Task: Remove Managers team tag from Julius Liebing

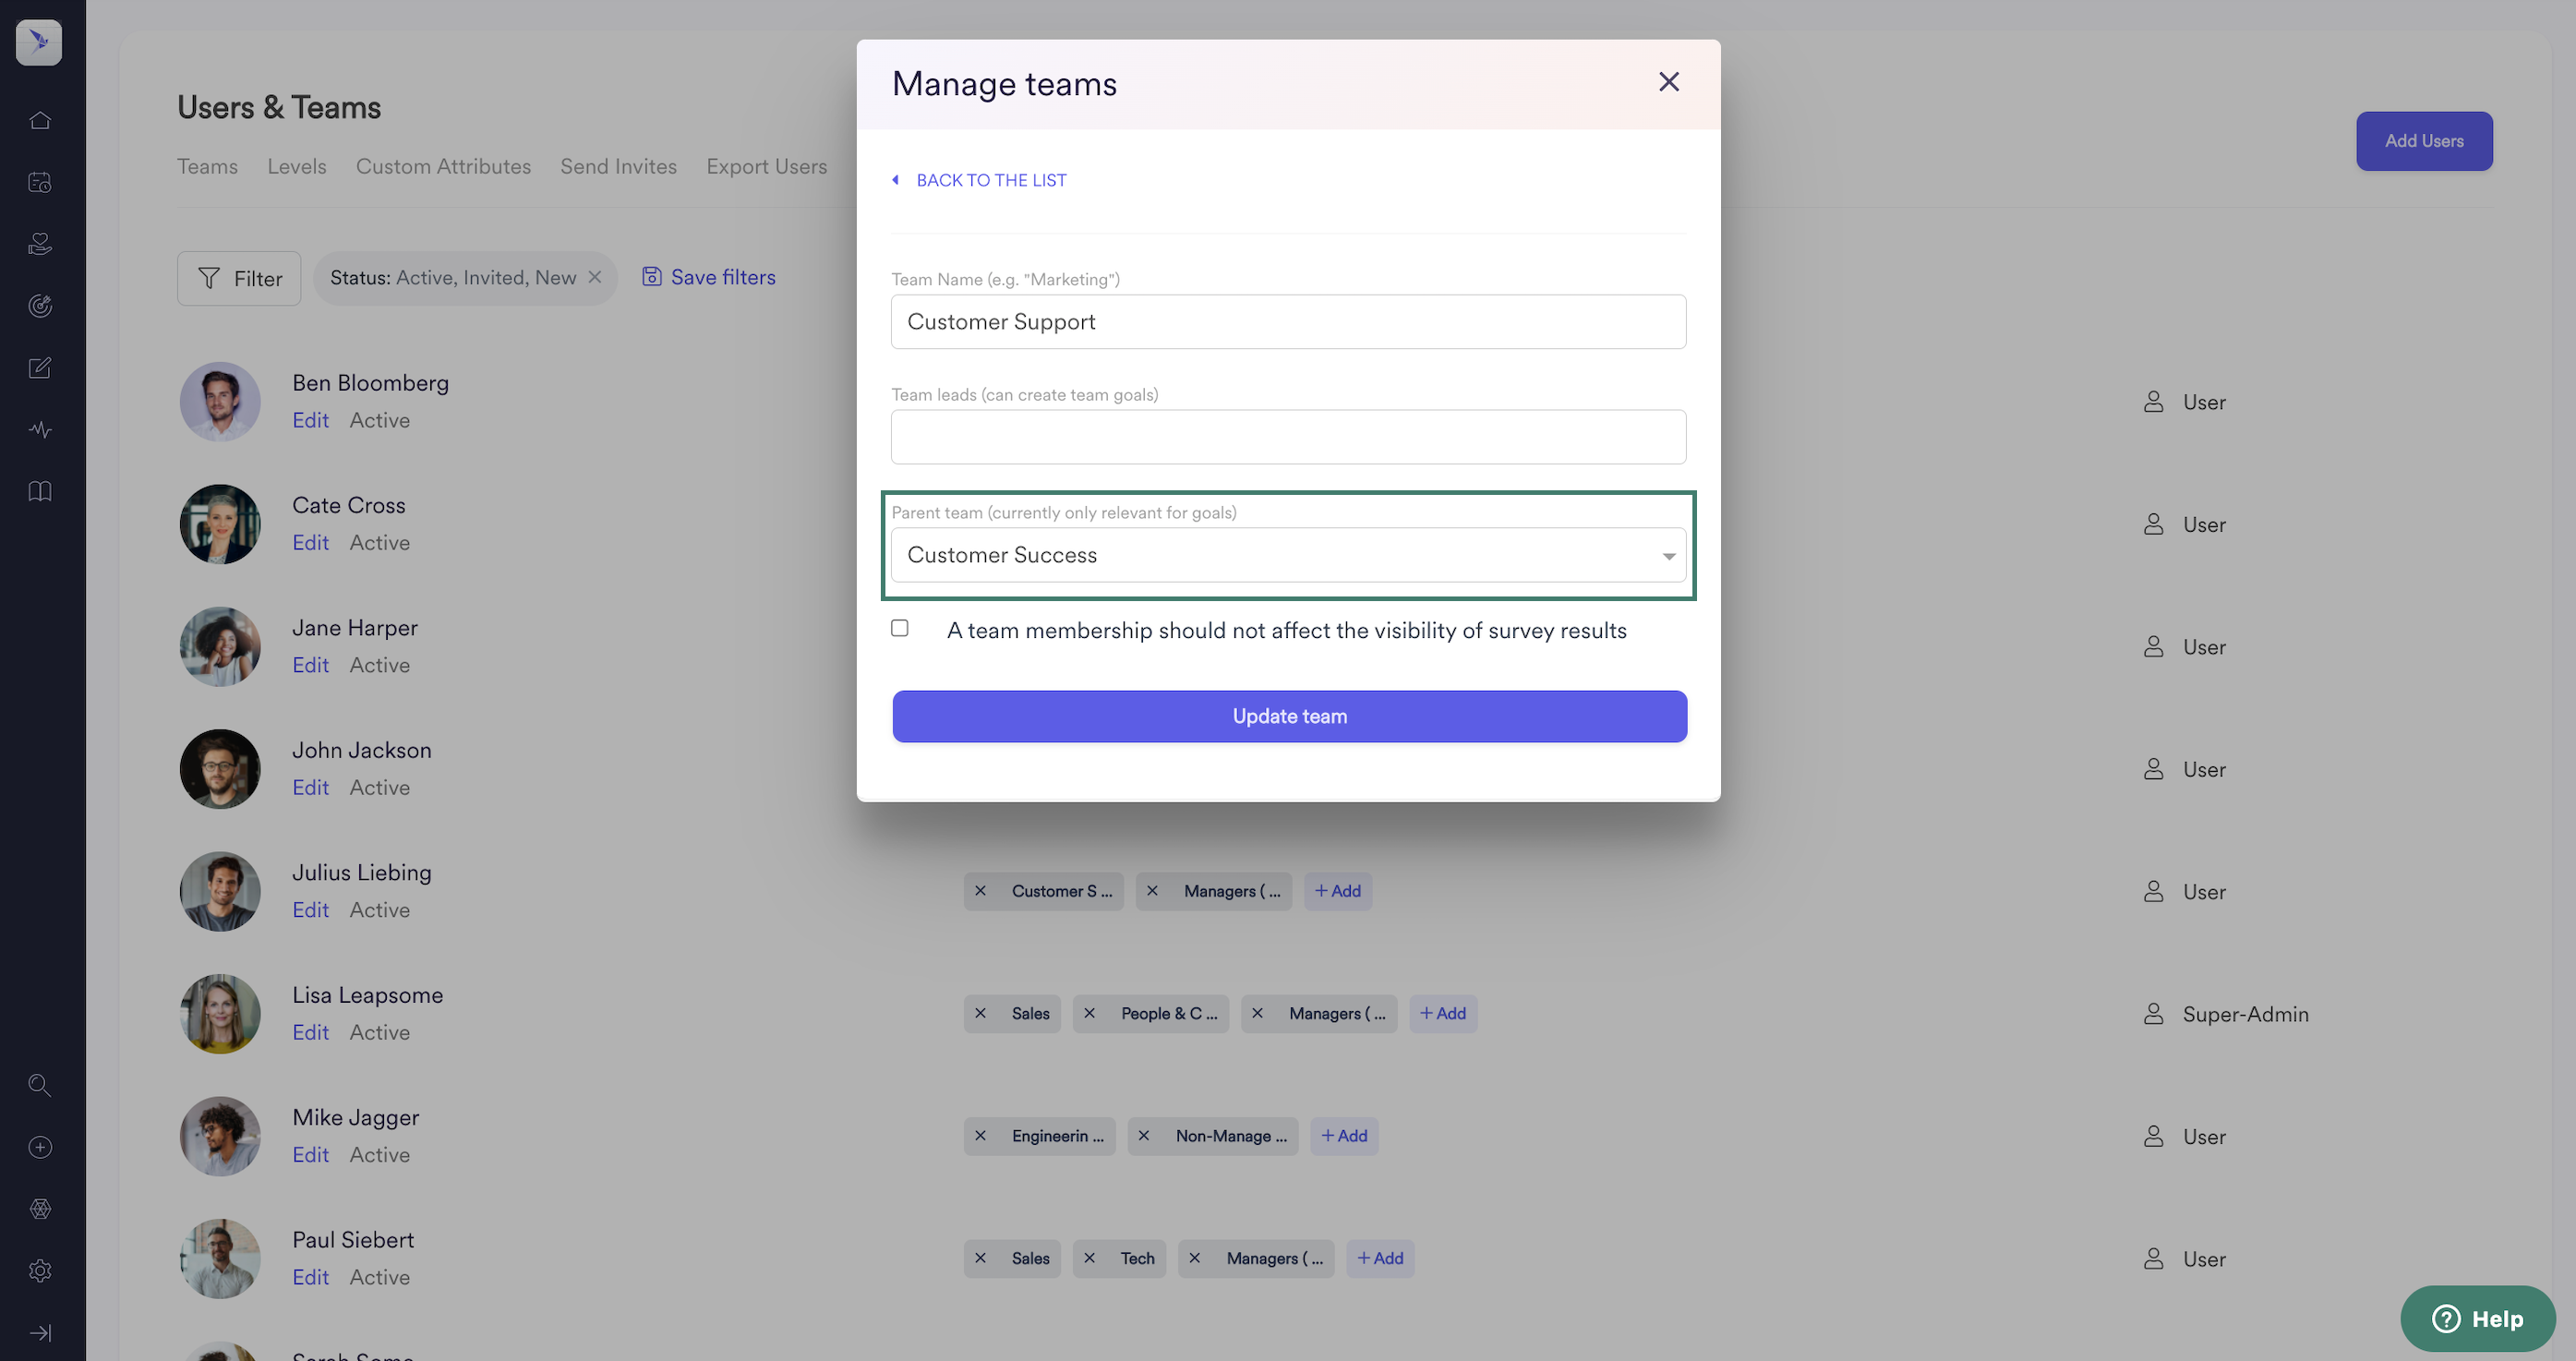Action: click(1153, 891)
